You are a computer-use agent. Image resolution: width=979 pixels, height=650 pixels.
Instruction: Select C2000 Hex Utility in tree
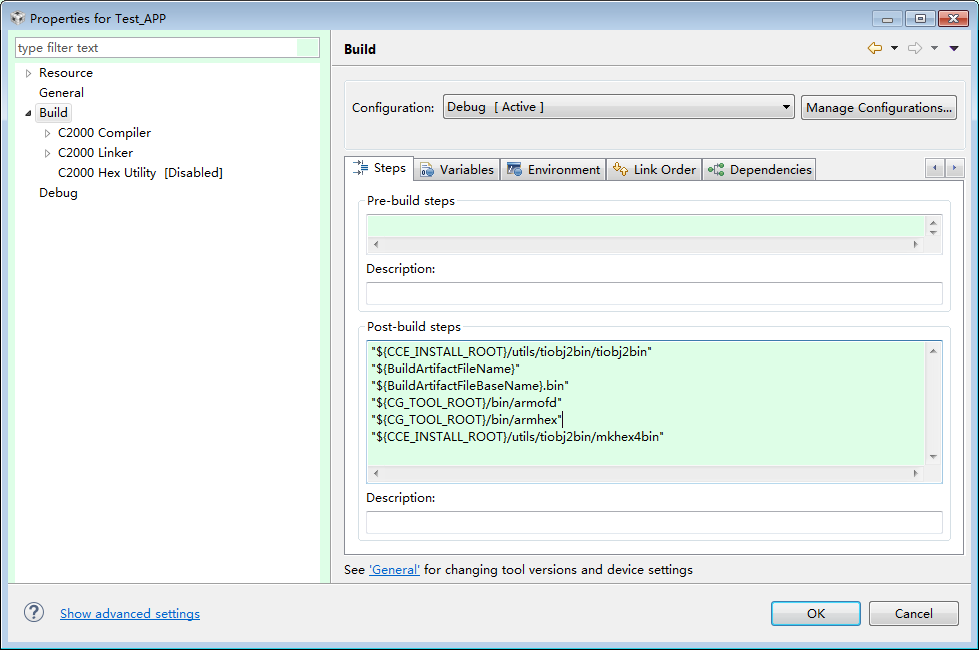[140, 173]
